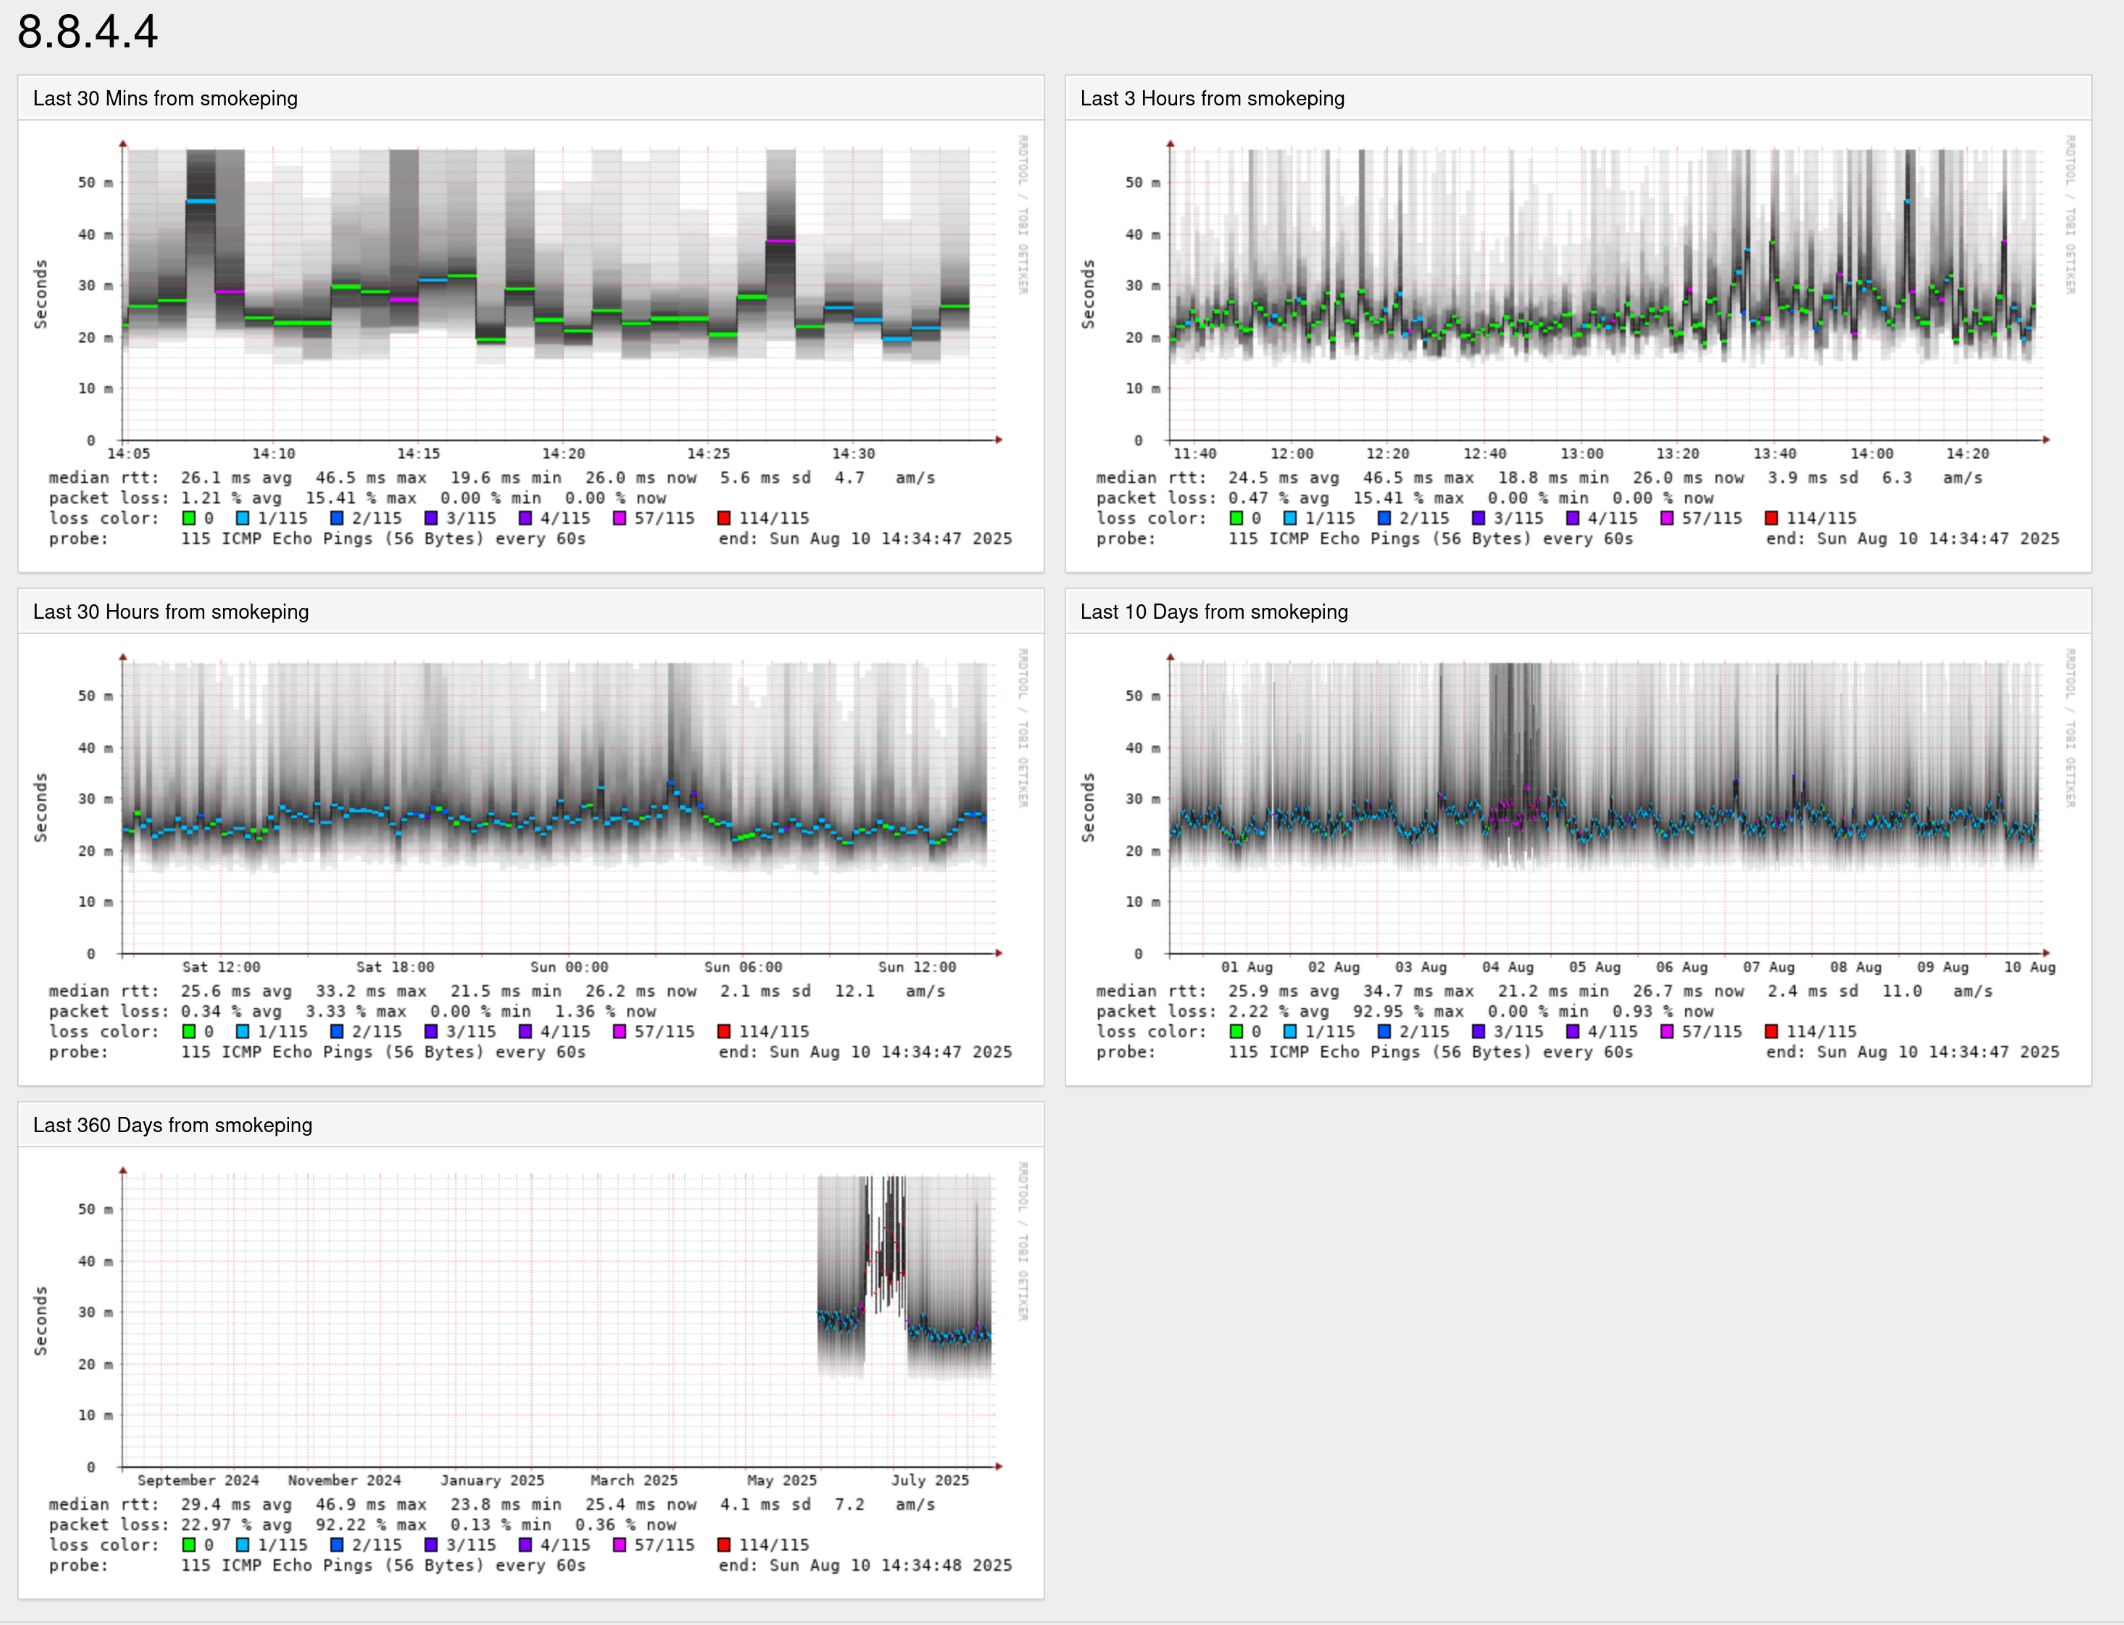2124x1625 pixels.
Task: Click blue 2/115 swatch in 360 Days legend
Action: coord(337,1544)
